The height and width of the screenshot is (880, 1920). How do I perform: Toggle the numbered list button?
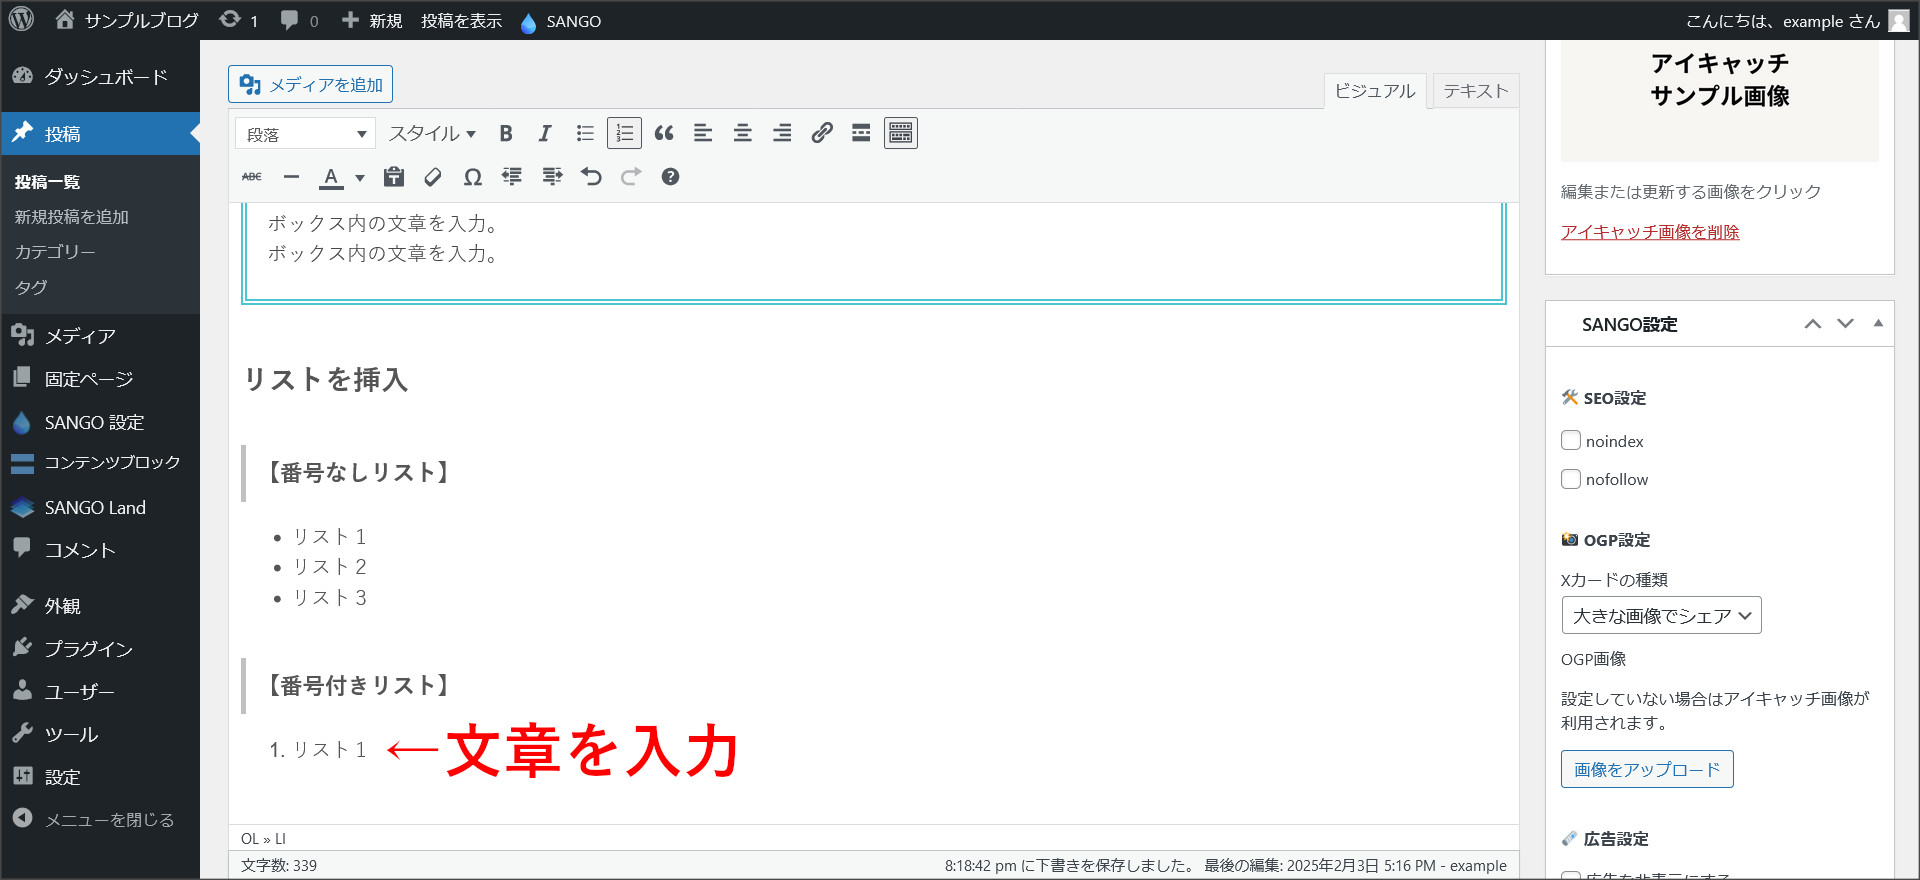click(624, 133)
